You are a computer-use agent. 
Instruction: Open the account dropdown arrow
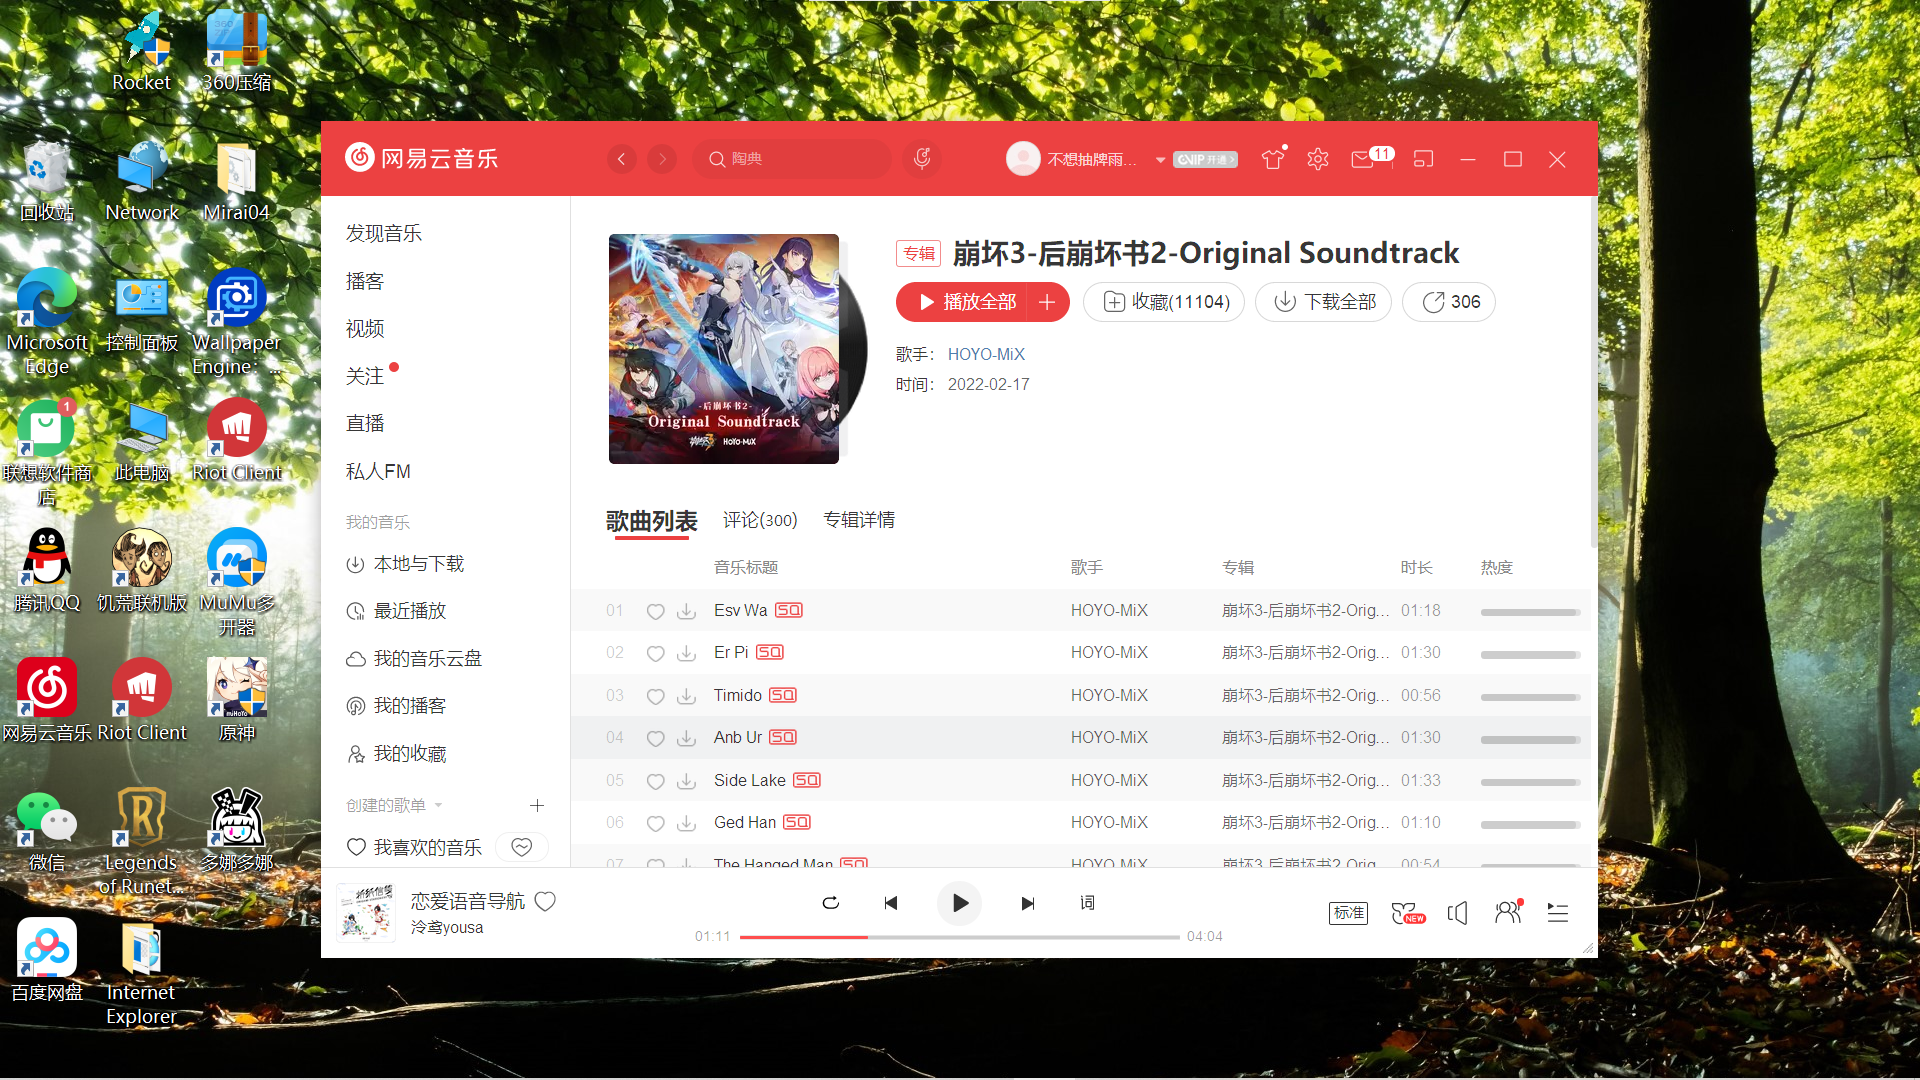click(x=1160, y=160)
